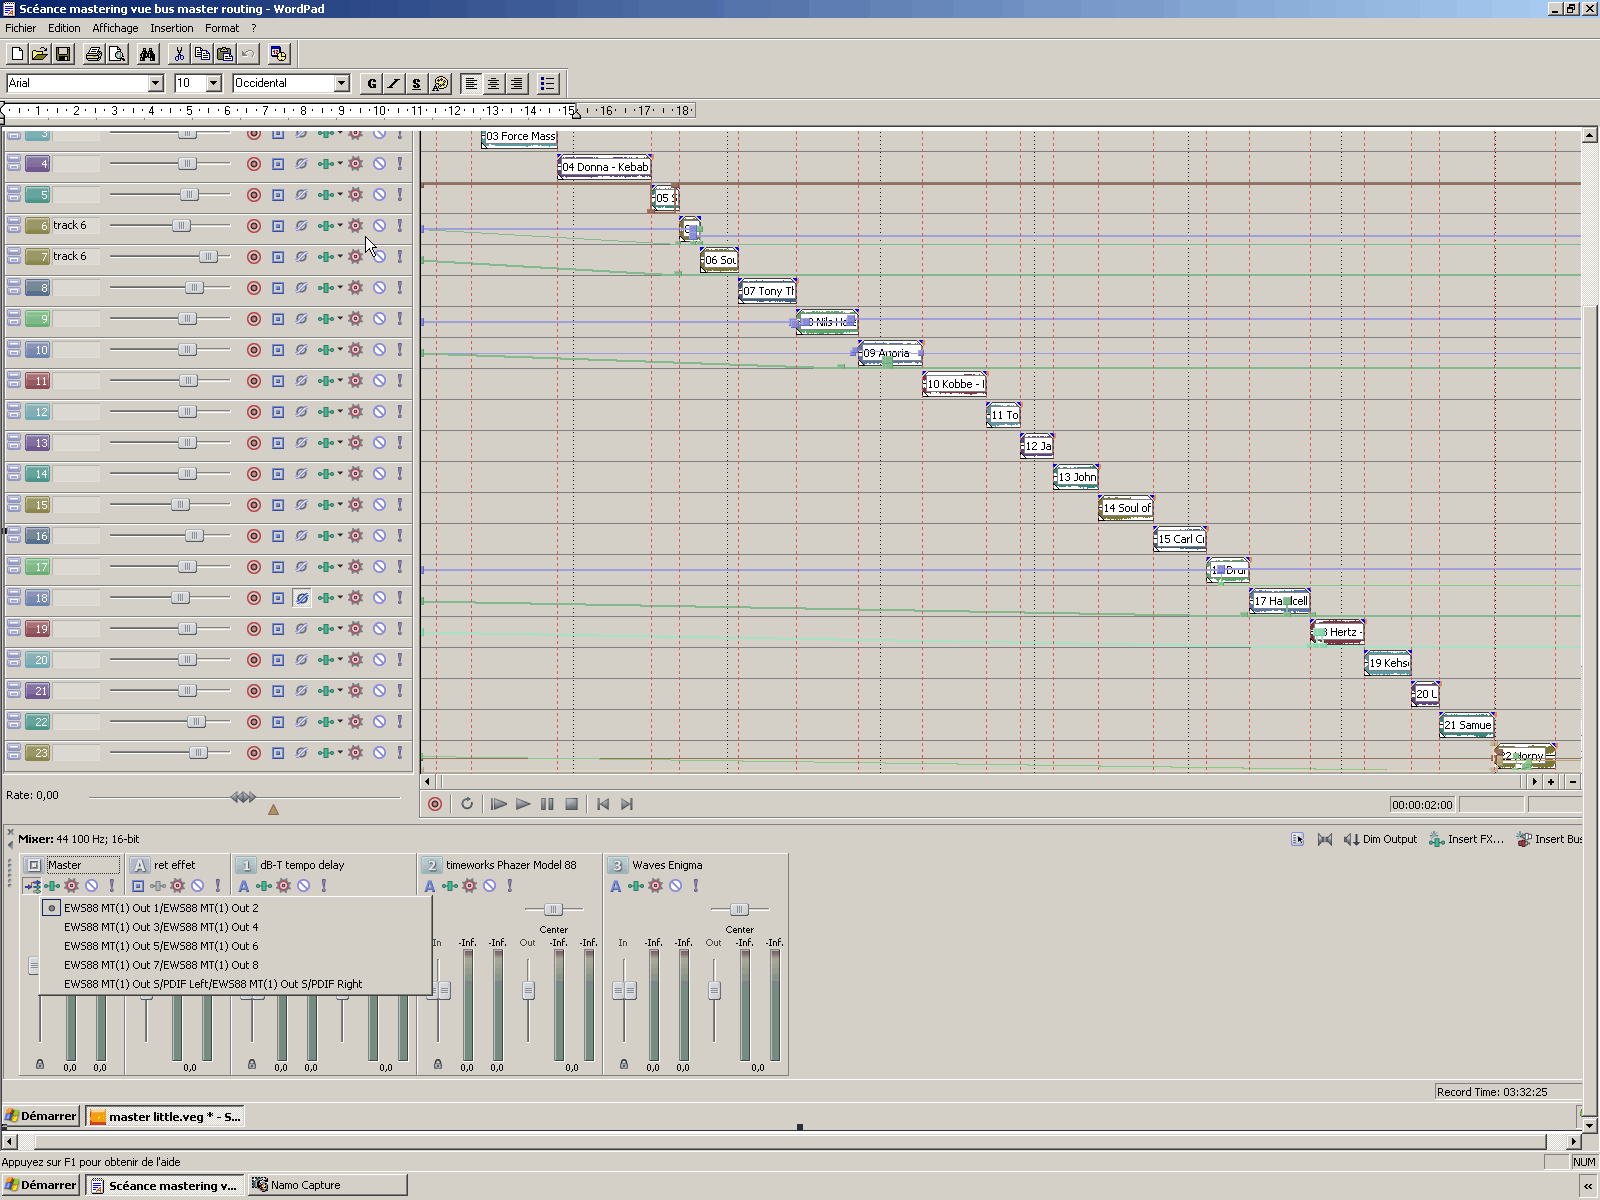This screenshot has width=1600, height=1200.
Task: Click the Undo toolbar icon
Action: point(248,54)
